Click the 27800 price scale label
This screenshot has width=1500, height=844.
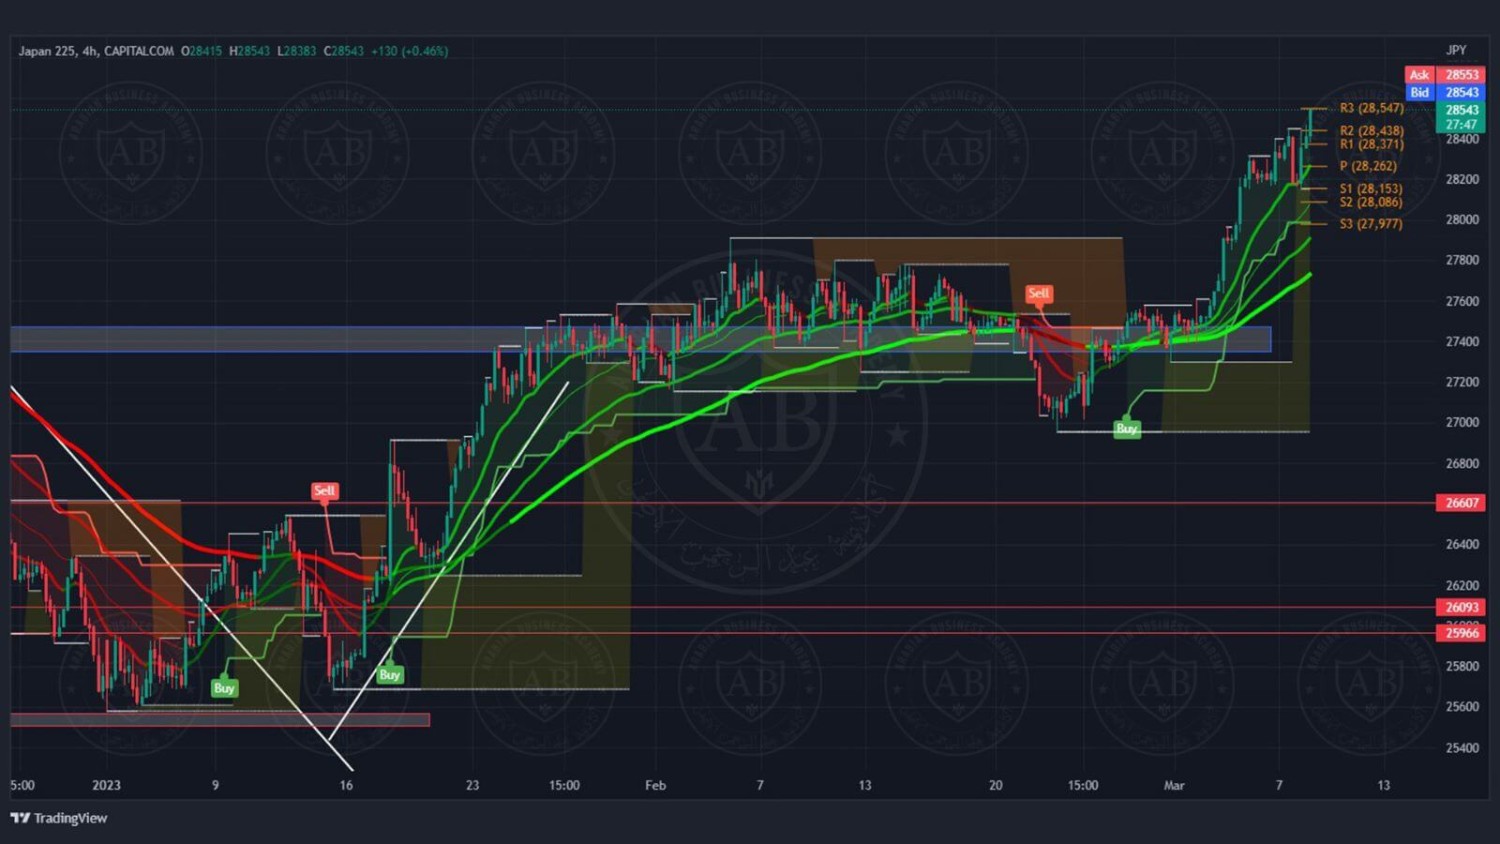1462,260
